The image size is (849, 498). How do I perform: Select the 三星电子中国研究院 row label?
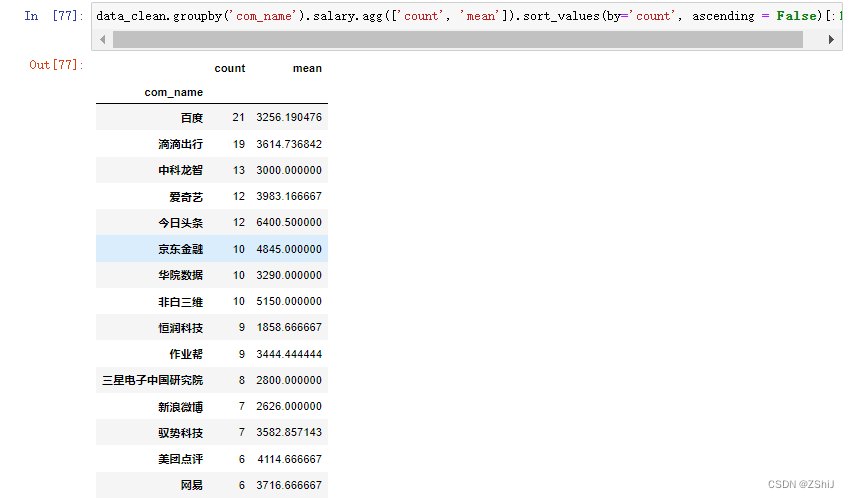tap(152, 380)
